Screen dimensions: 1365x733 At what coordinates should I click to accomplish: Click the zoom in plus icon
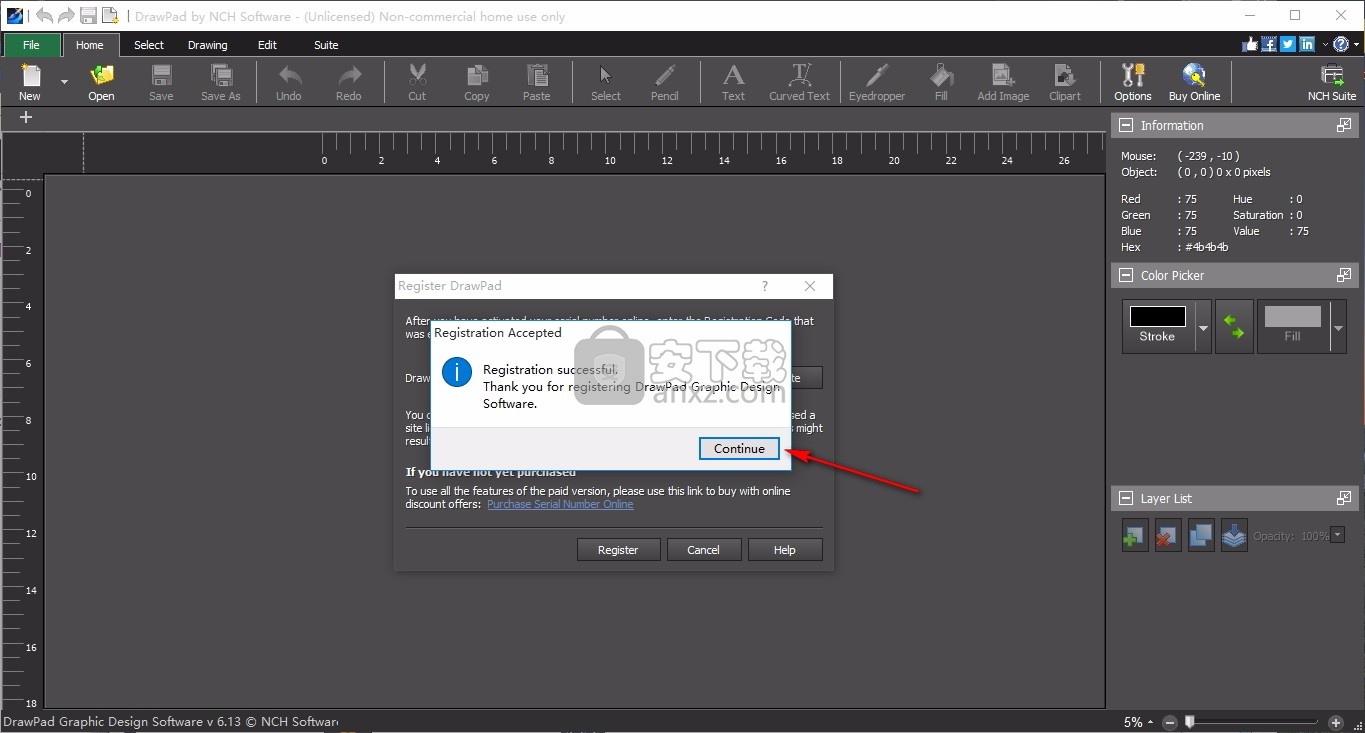tap(1335, 722)
